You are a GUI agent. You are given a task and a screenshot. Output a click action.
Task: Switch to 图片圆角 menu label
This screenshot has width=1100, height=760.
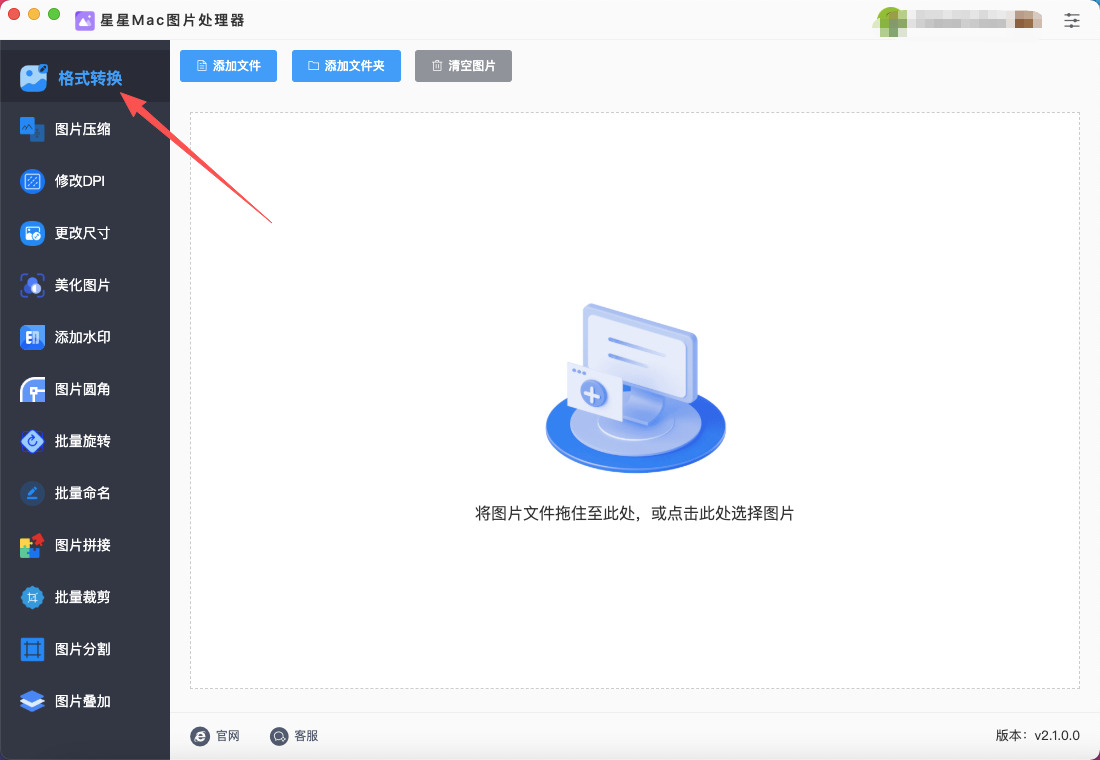click(x=83, y=389)
